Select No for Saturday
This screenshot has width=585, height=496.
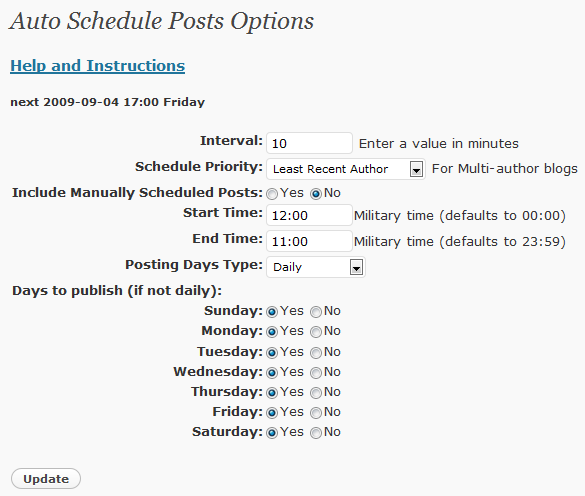click(x=316, y=433)
